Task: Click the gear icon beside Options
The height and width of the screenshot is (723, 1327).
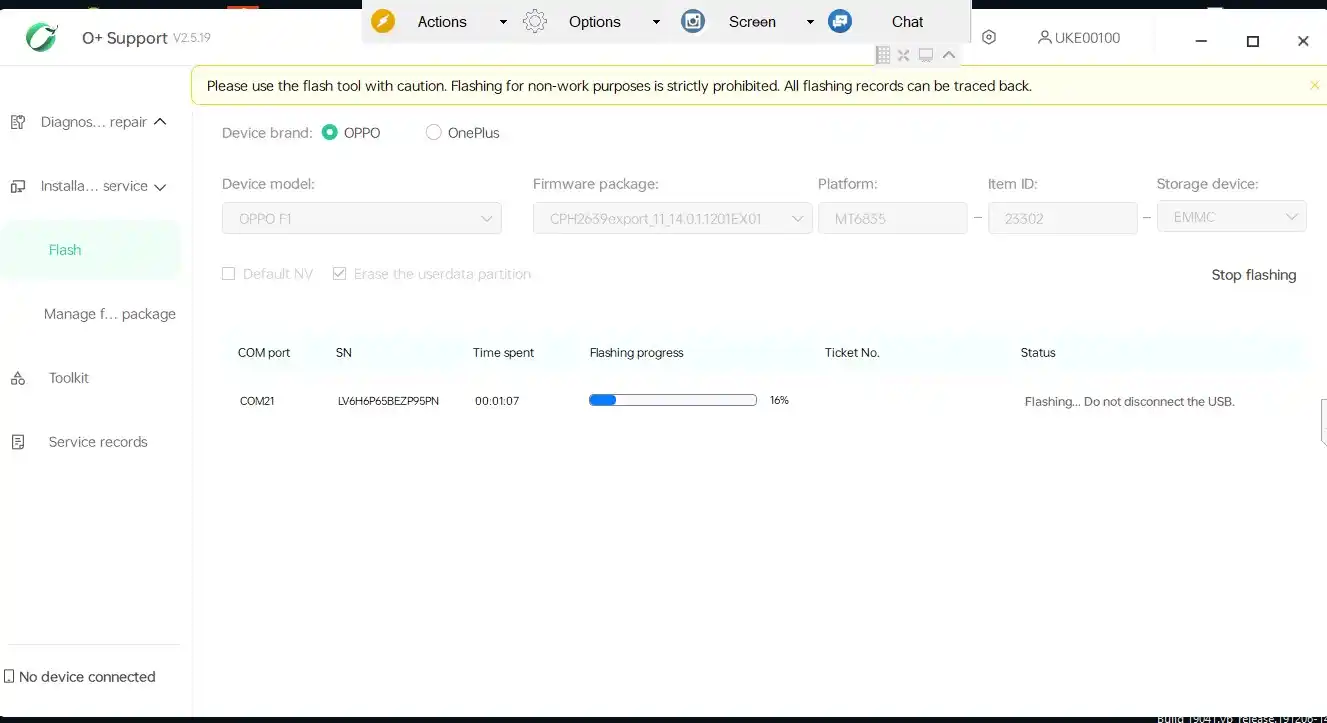Action: point(535,21)
